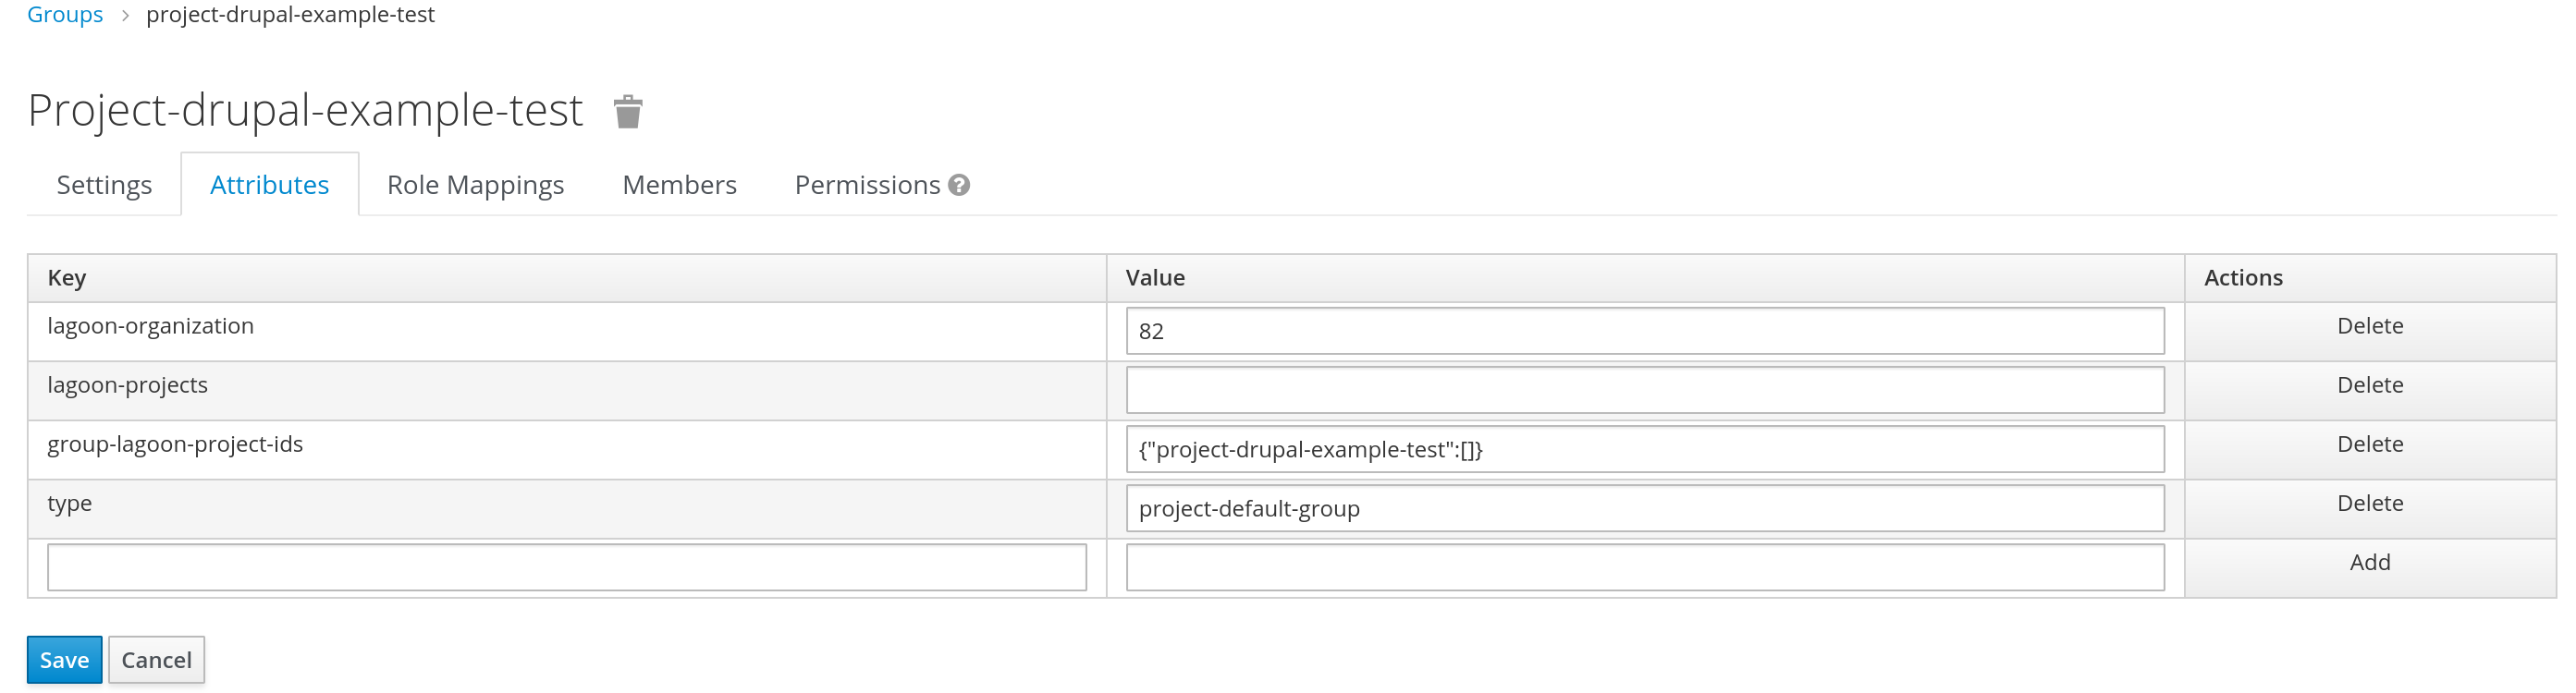2576x693 pixels.
Task: Click the trash icon to delete the group
Action: 629,112
